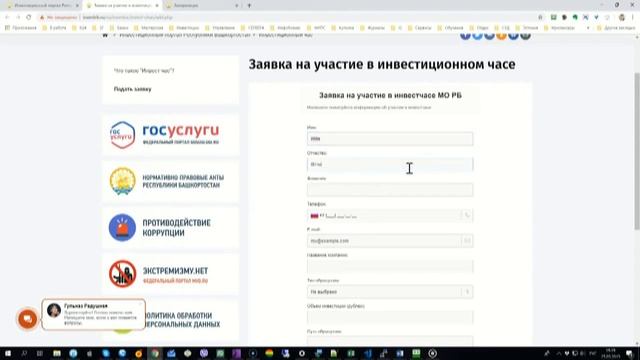Click the breadcrumb home icon
Screen dimensions: 640x360
(105, 36)
